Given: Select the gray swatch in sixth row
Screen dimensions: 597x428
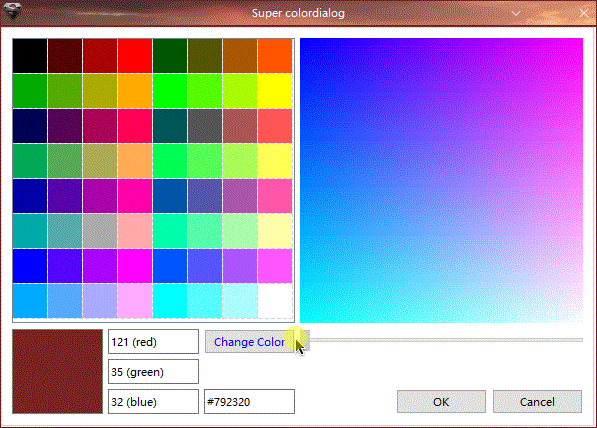Looking at the screenshot, I should click(100, 231).
